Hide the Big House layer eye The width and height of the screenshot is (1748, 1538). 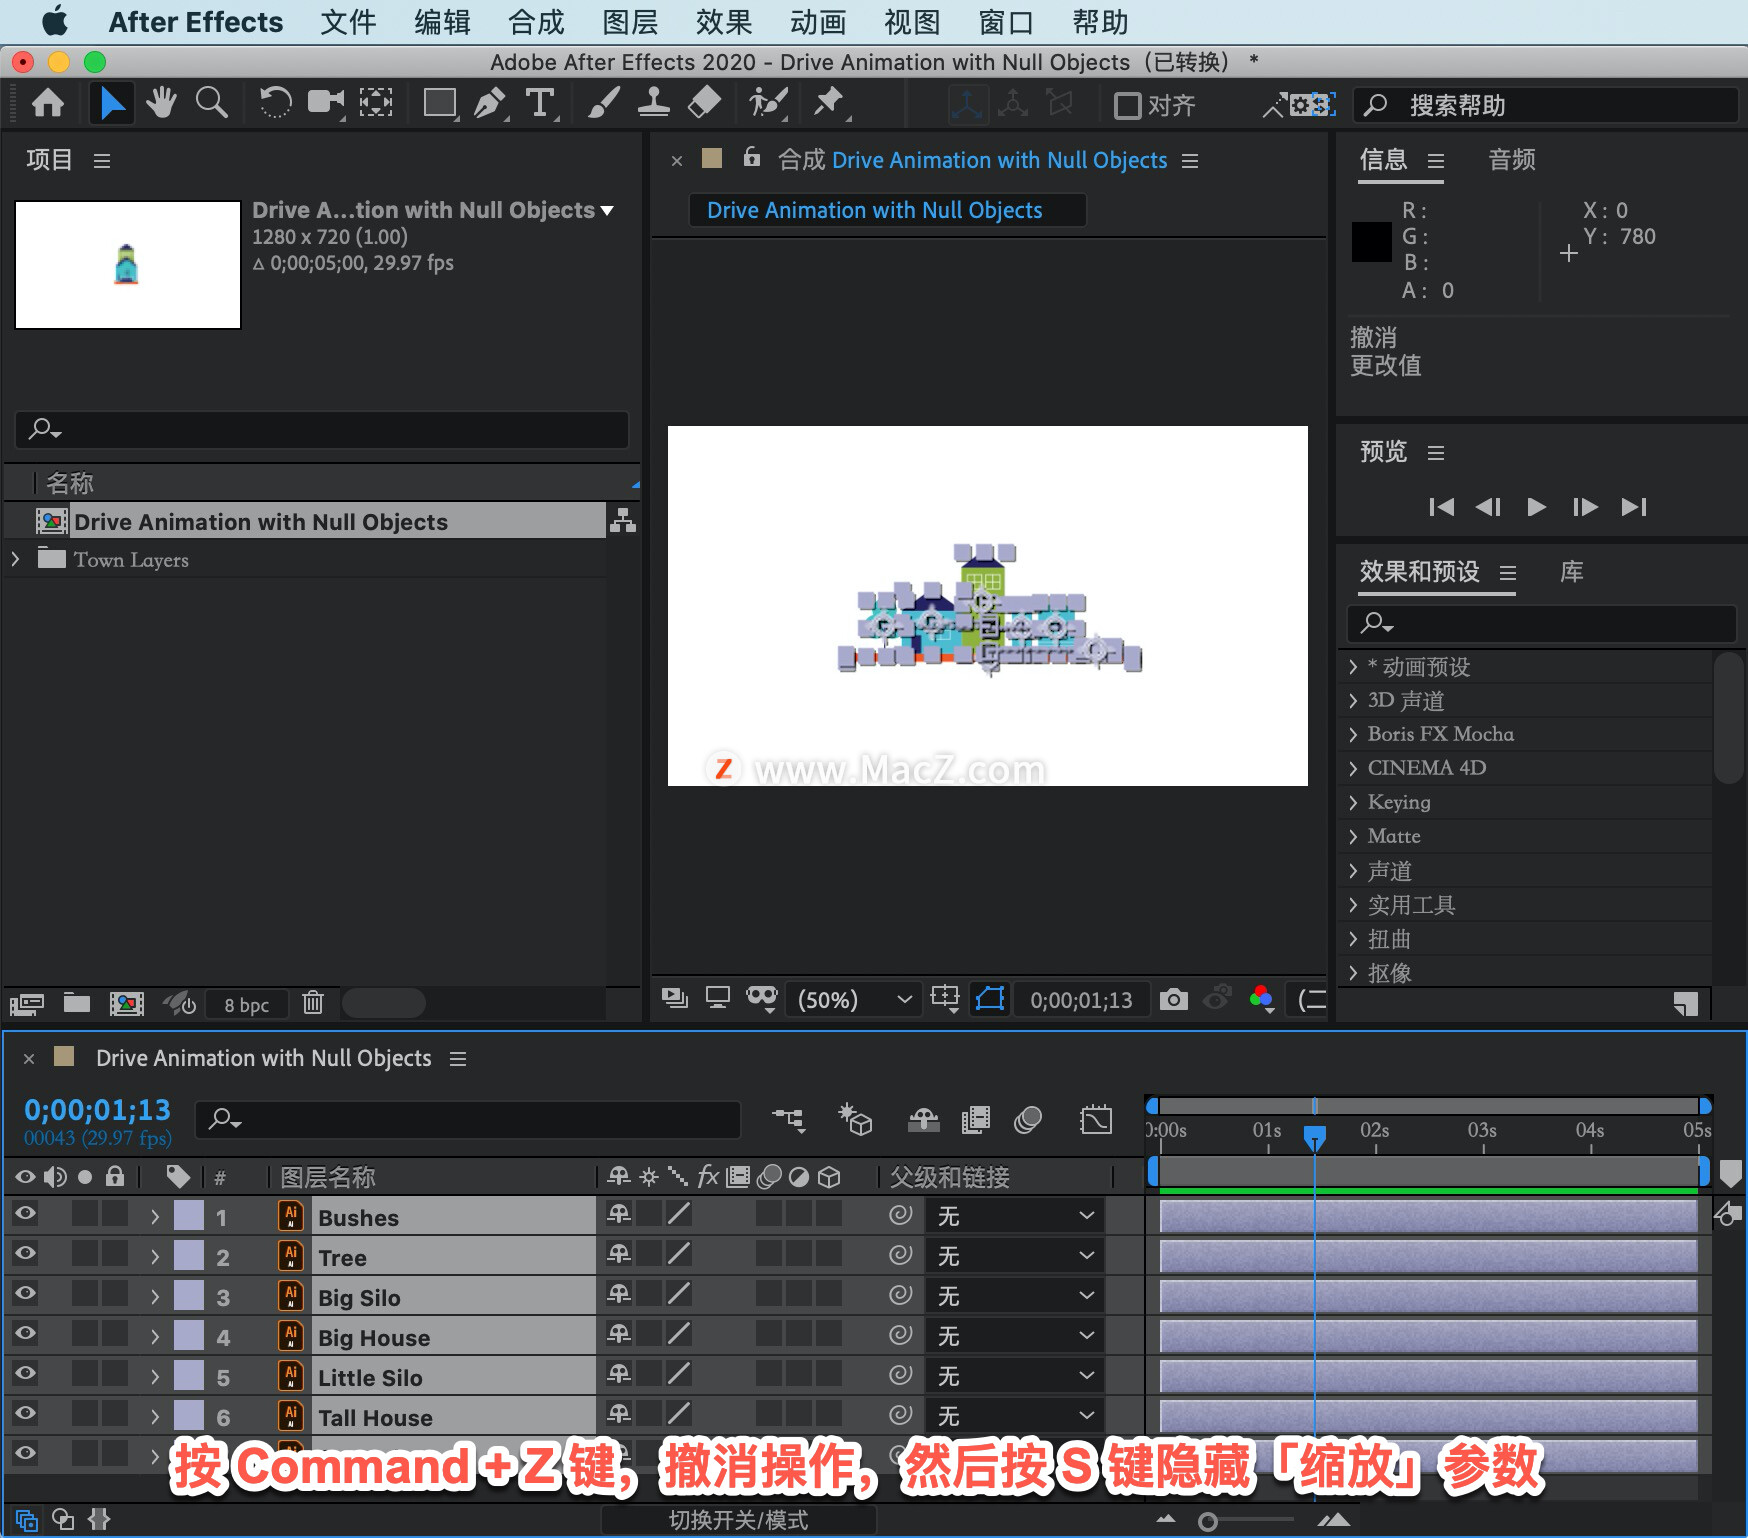coord(25,1334)
